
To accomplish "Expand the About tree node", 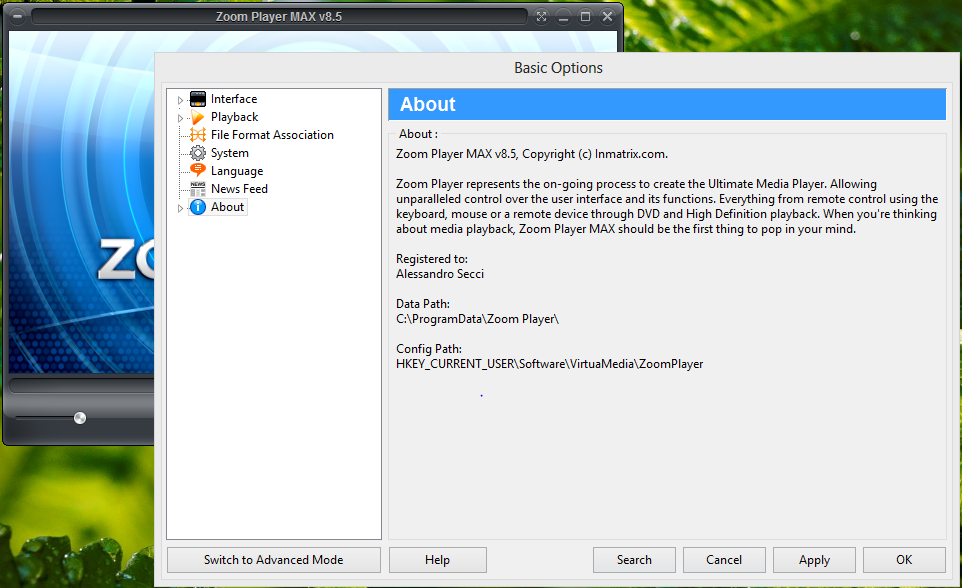I will tap(180, 208).
